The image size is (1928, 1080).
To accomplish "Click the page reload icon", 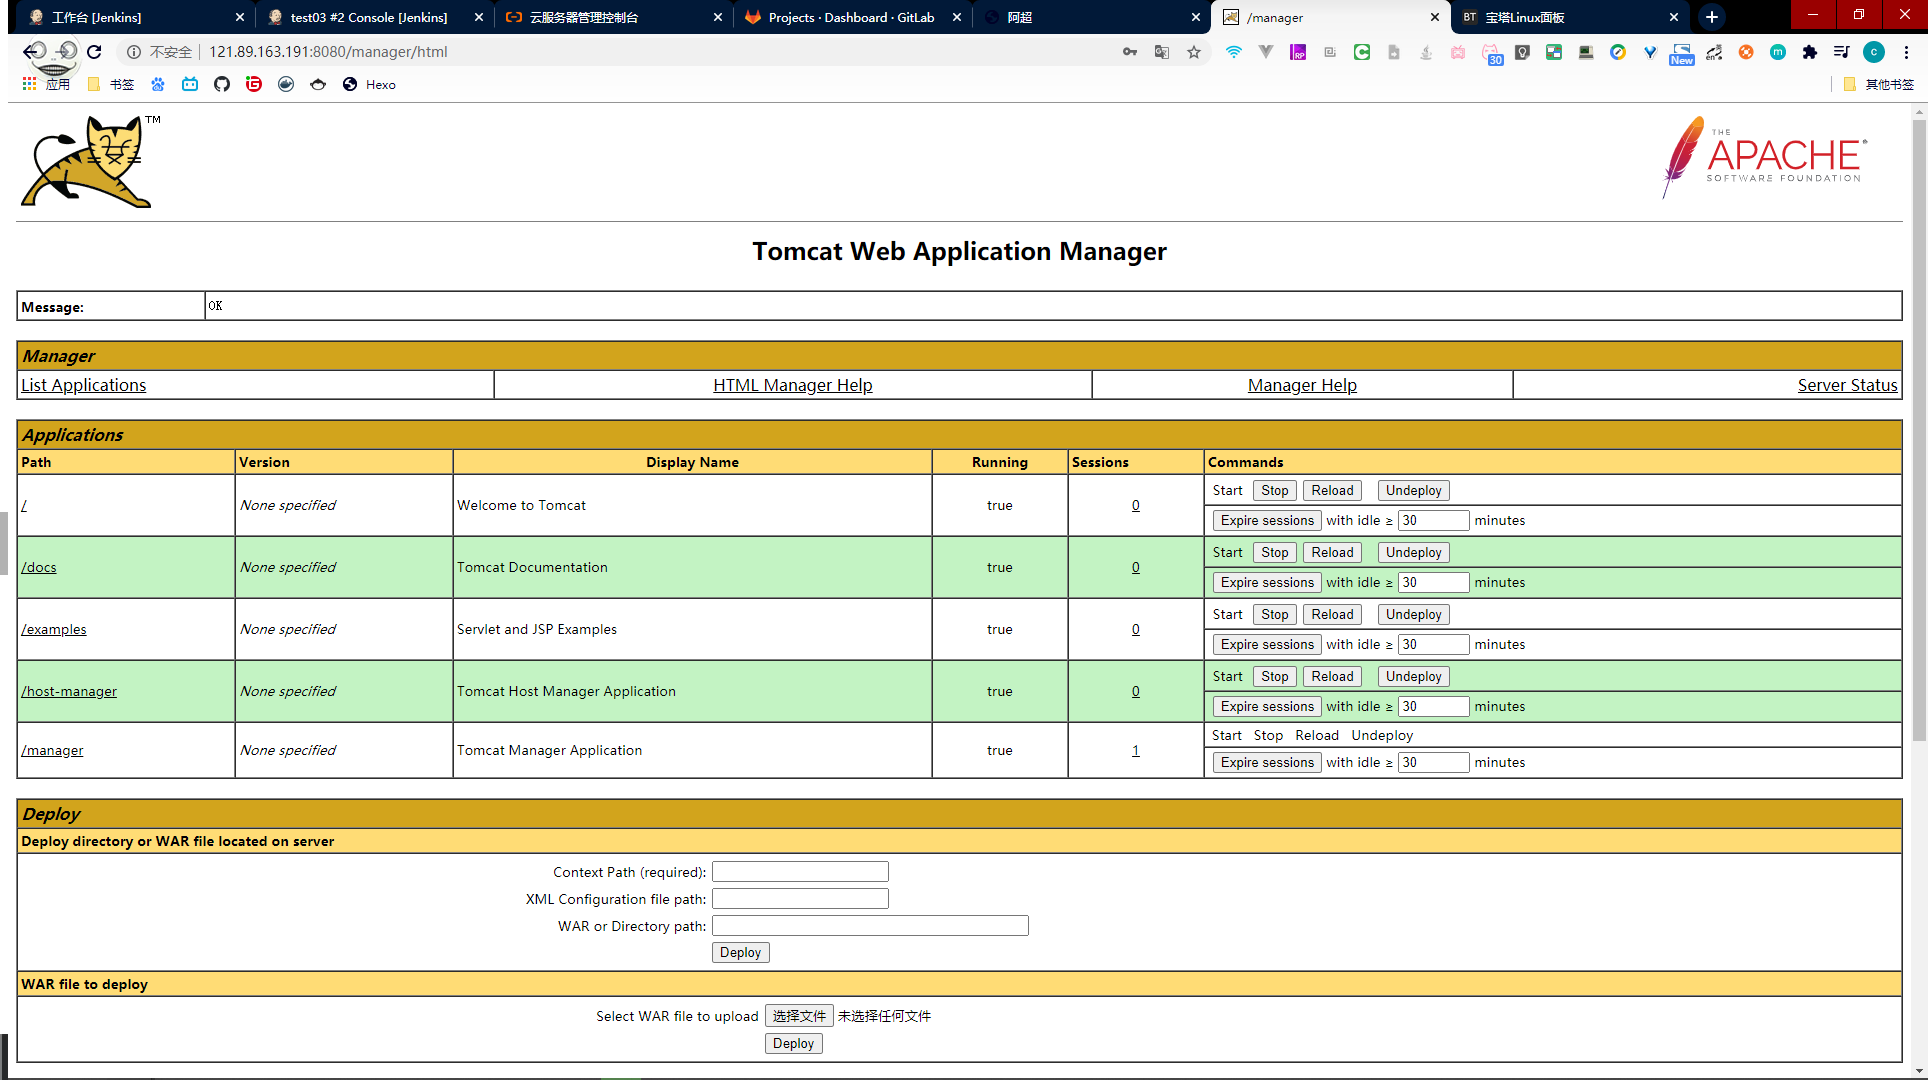I will click(94, 52).
